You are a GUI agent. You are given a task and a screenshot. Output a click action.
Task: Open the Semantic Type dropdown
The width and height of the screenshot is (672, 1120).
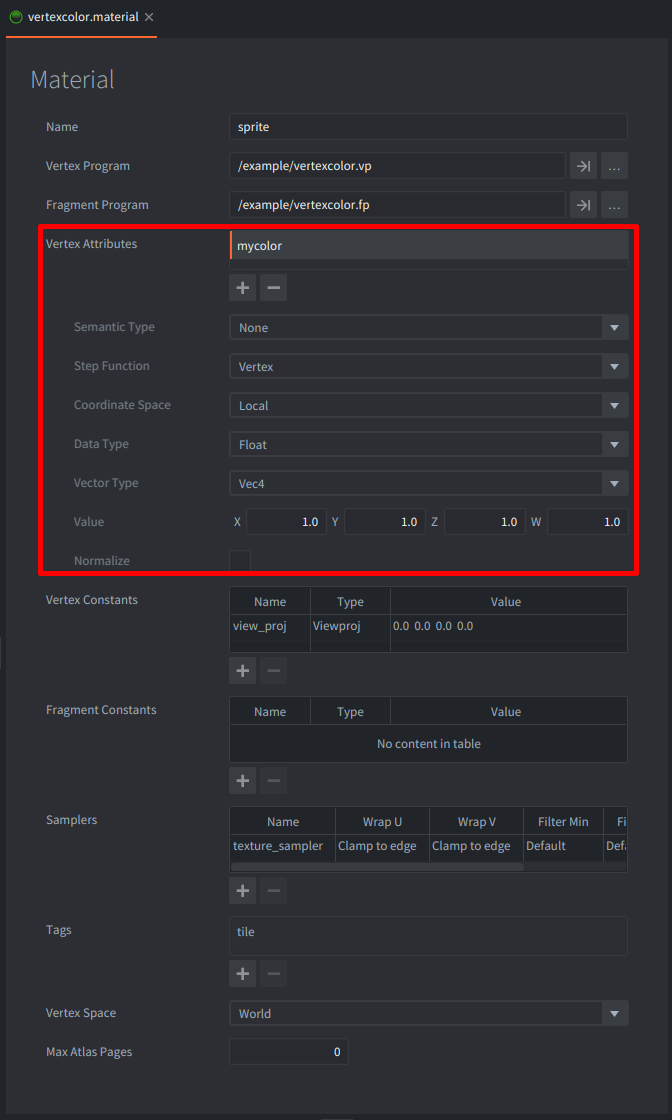[x=428, y=328]
